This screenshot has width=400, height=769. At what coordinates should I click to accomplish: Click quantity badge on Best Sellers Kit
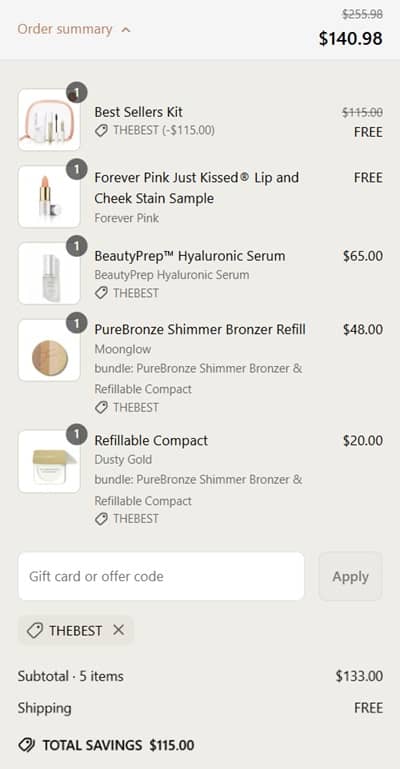click(x=76, y=93)
